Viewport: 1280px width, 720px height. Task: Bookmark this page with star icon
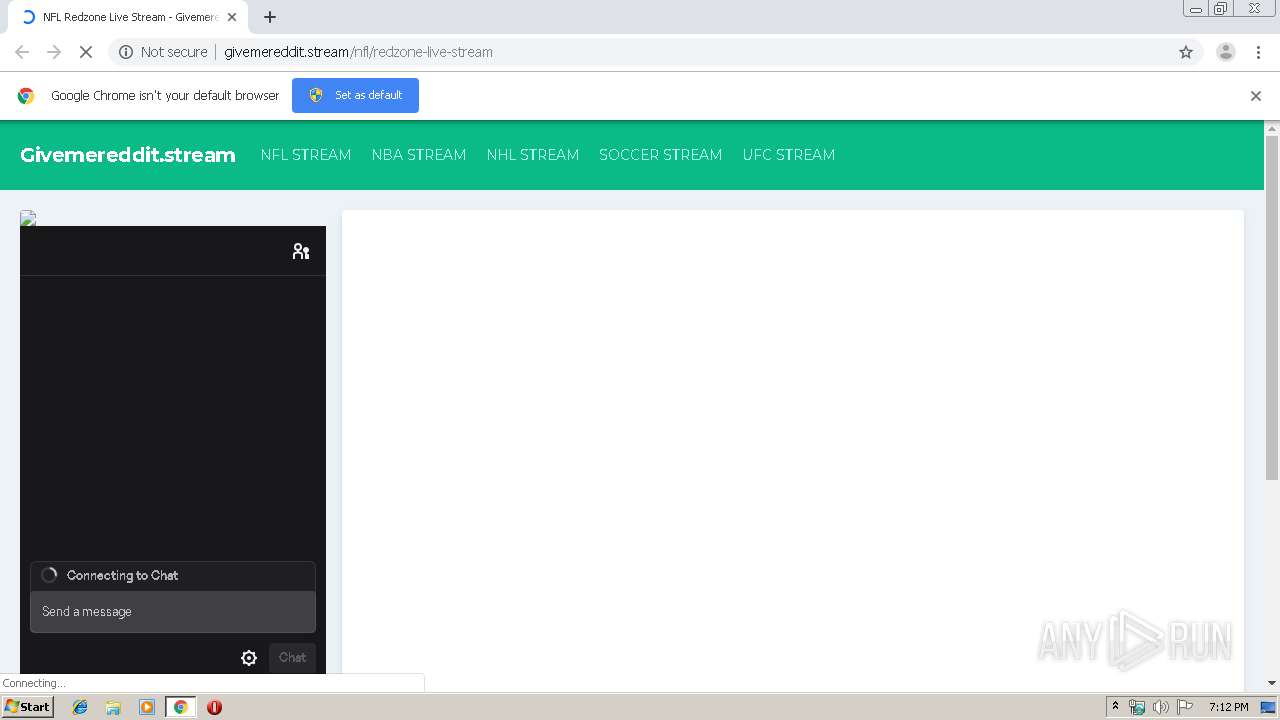[1186, 52]
